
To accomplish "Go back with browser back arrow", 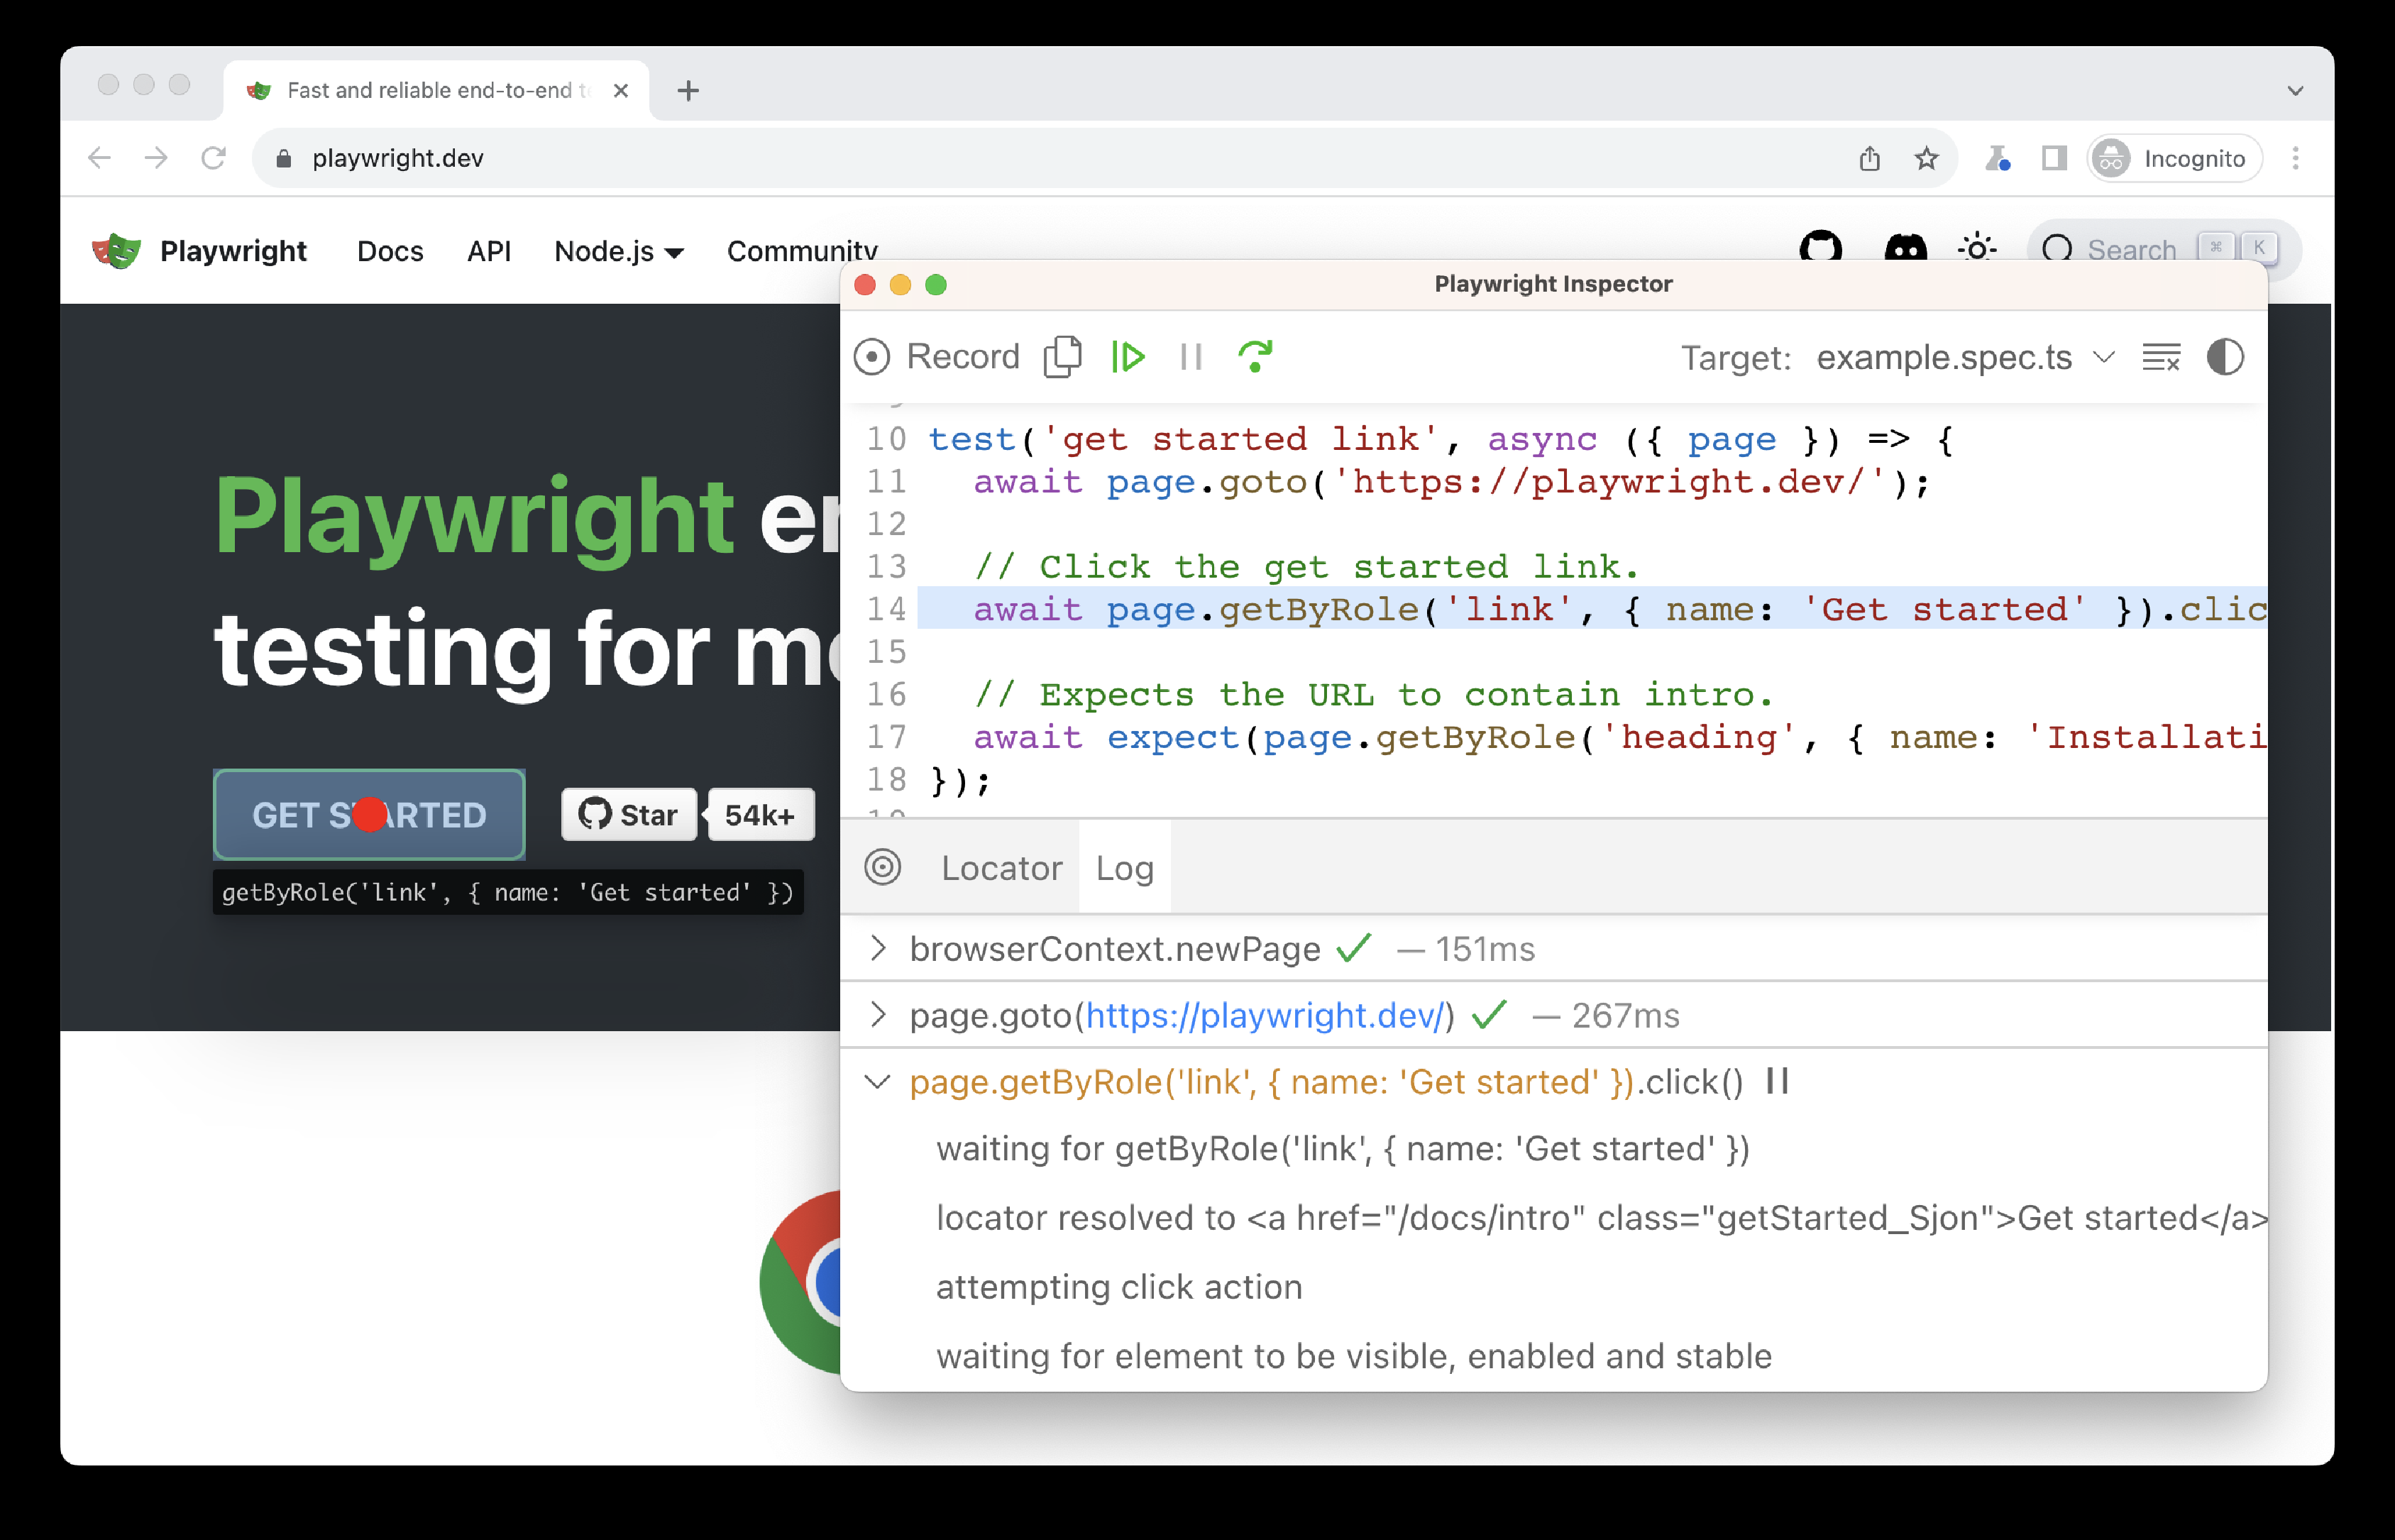I will (99, 158).
